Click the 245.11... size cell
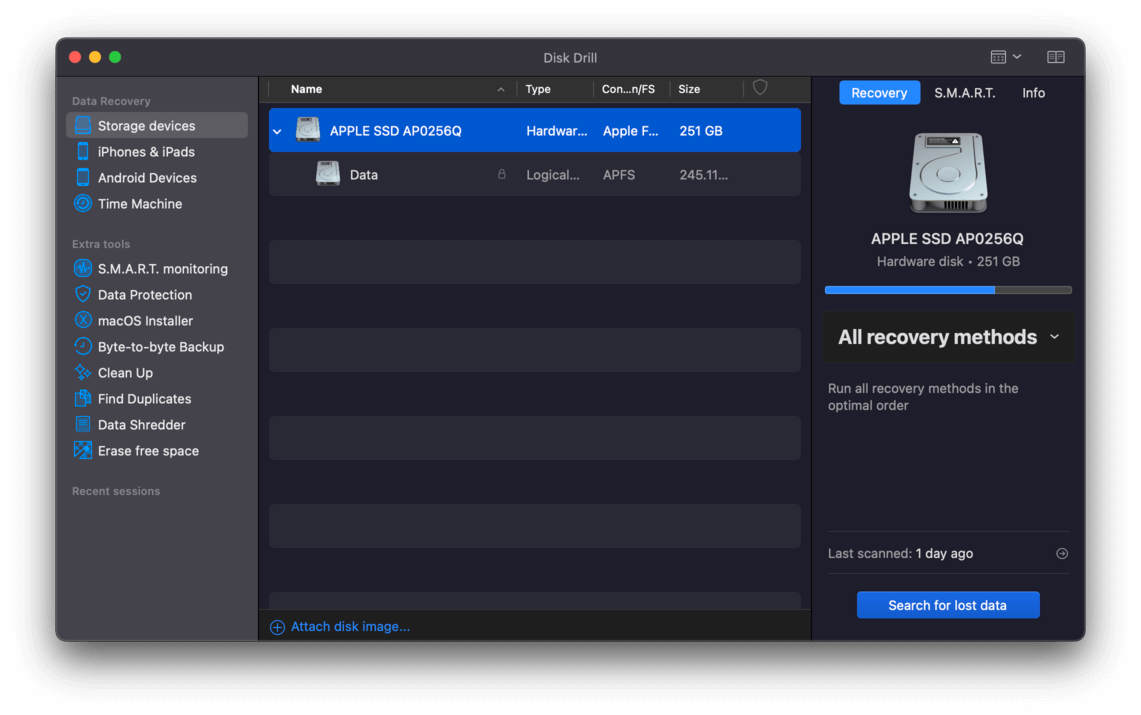The width and height of the screenshot is (1141, 715). [704, 175]
